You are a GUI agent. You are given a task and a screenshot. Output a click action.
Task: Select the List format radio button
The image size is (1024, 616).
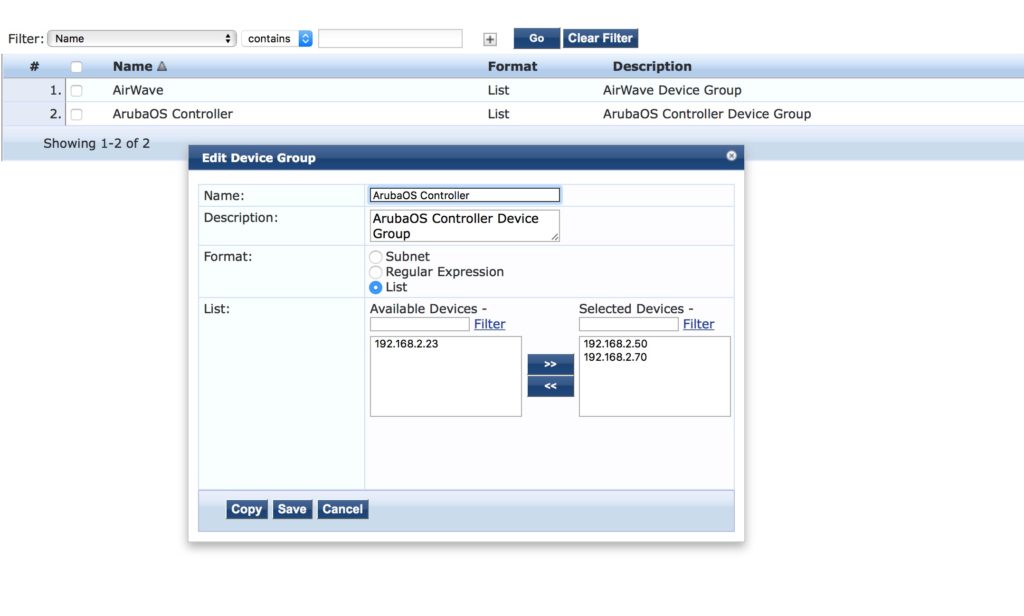pyautogui.click(x=376, y=287)
